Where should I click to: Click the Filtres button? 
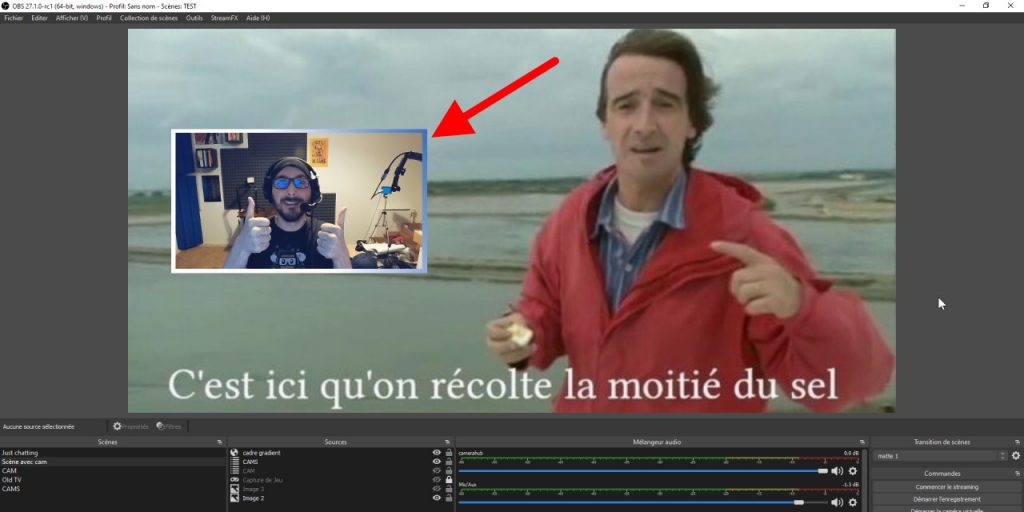(169, 426)
